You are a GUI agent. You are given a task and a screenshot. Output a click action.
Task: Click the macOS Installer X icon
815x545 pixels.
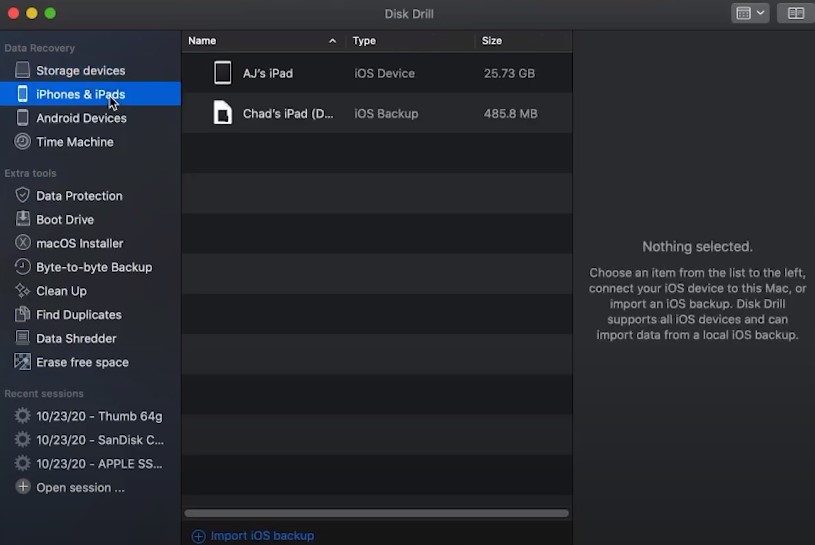click(22, 243)
